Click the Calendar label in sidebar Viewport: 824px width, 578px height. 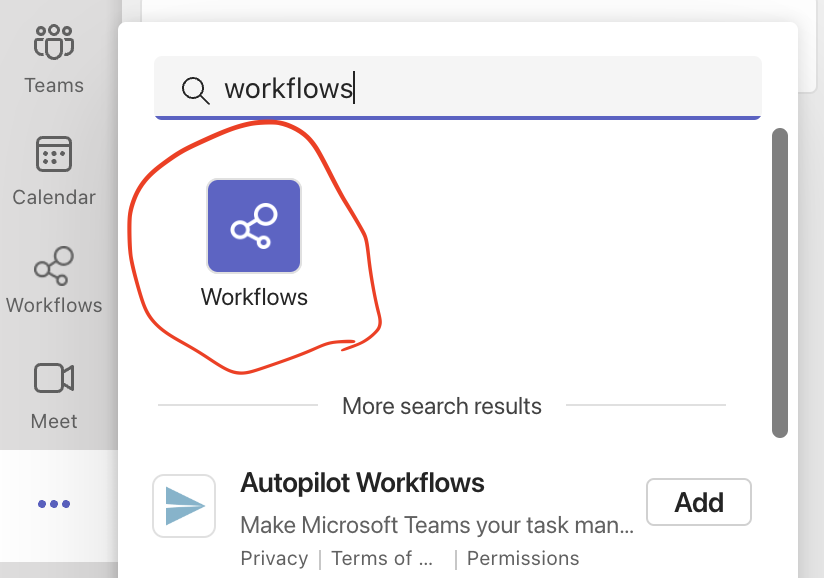click(54, 197)
